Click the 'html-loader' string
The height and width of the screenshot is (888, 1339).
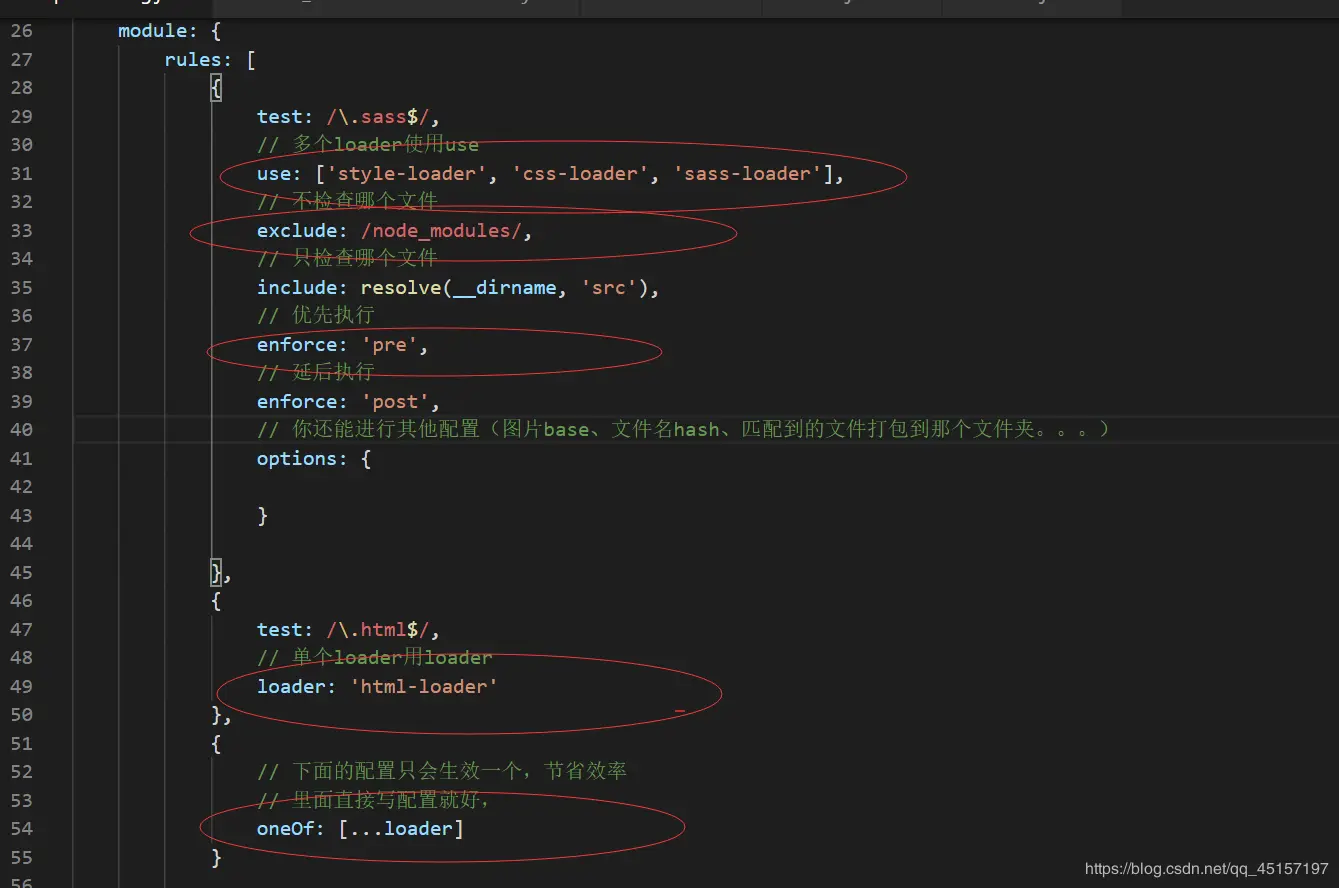coord(424,687)
